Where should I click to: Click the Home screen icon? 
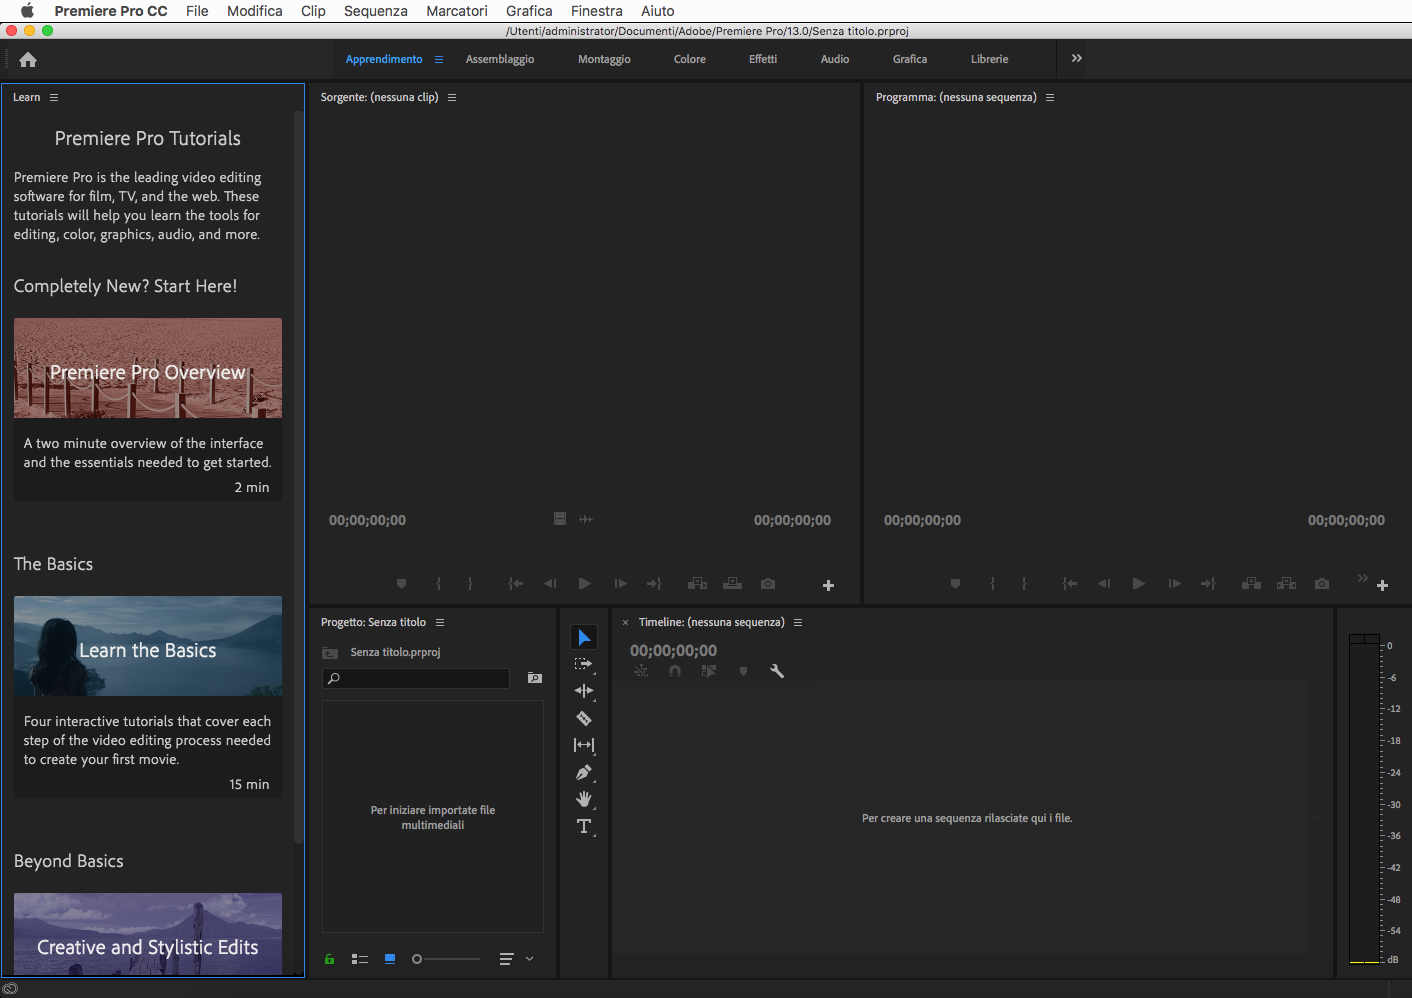click(x=28, y=60)
